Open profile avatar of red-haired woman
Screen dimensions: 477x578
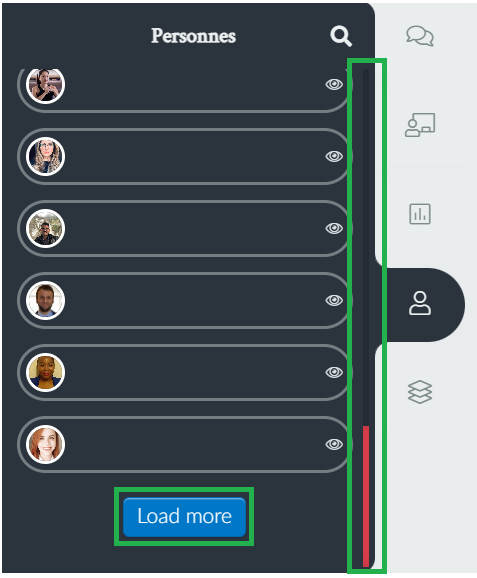pos(45,444)
